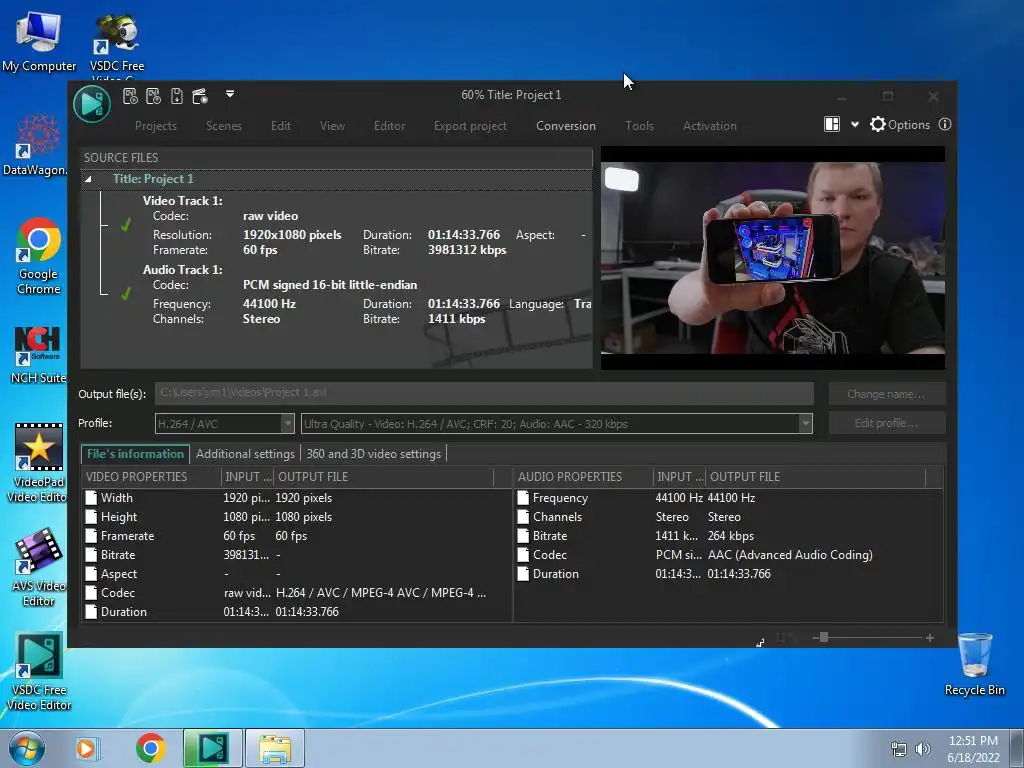1024x768 pixels.
Task: Collapse the Title: Project 1 tree node
Action: tap(88, 179)
